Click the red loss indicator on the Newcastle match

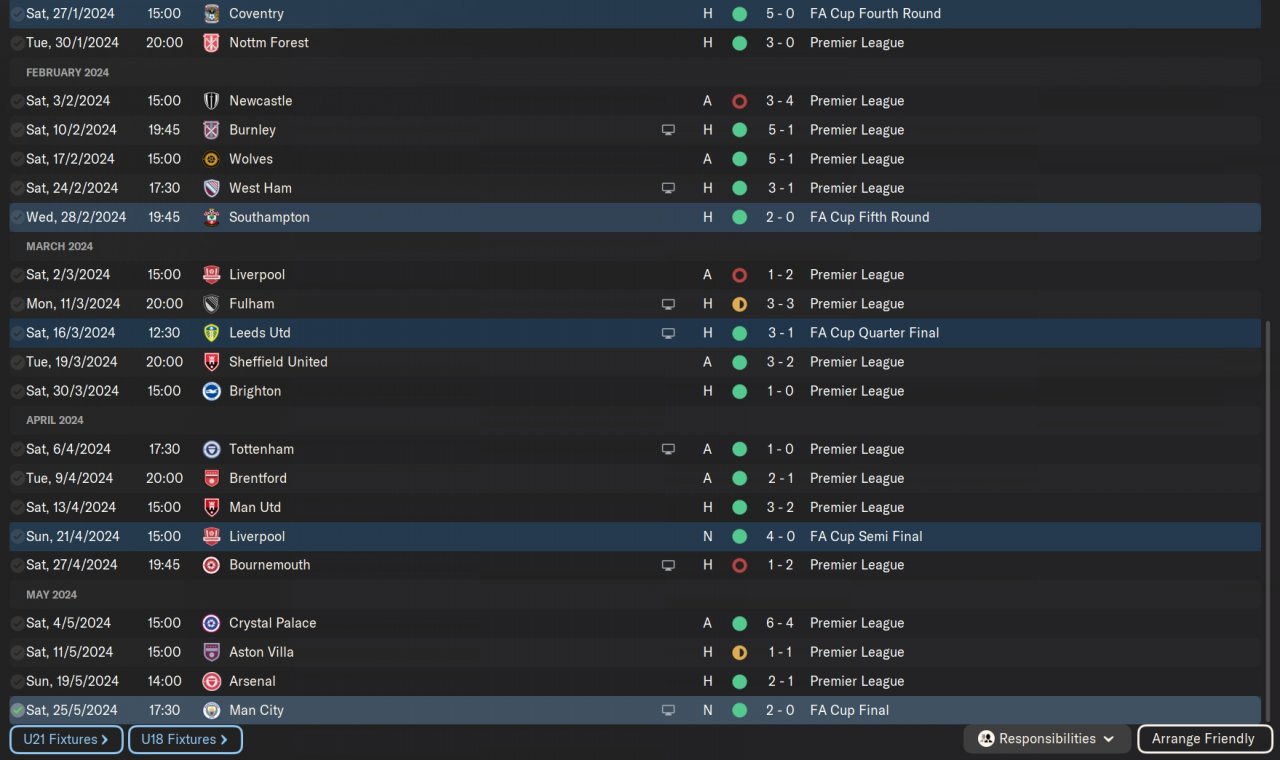coord(739,101)
